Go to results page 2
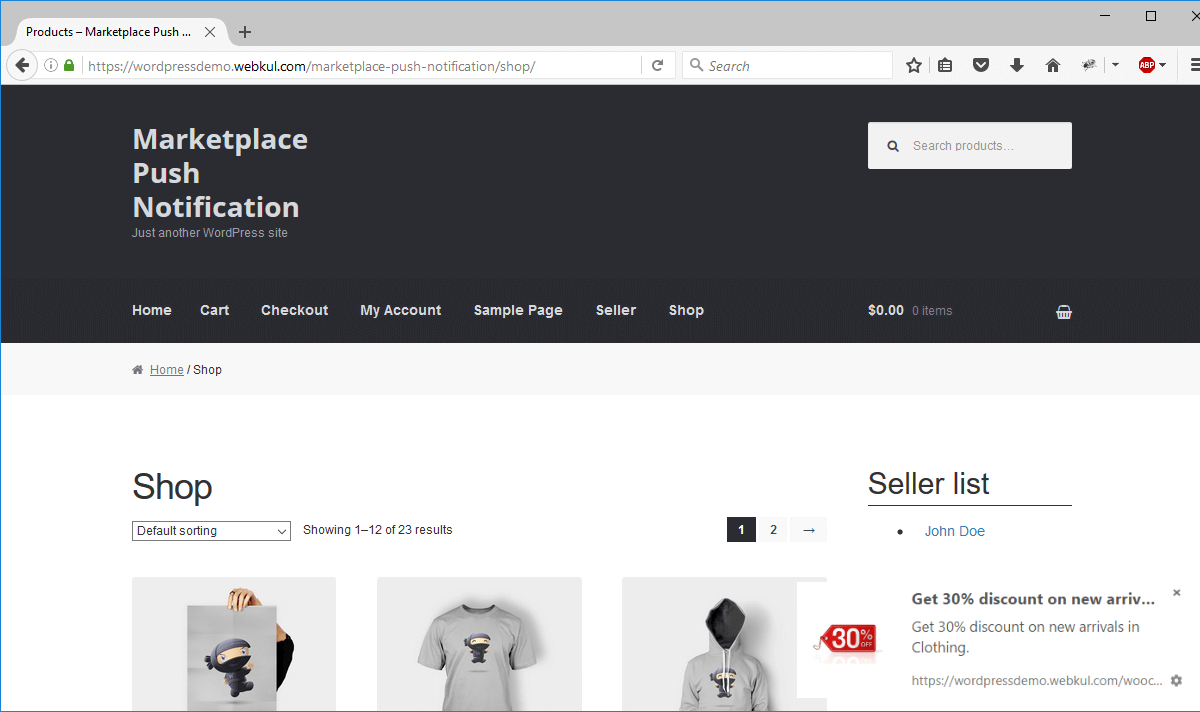 point(772,529)
